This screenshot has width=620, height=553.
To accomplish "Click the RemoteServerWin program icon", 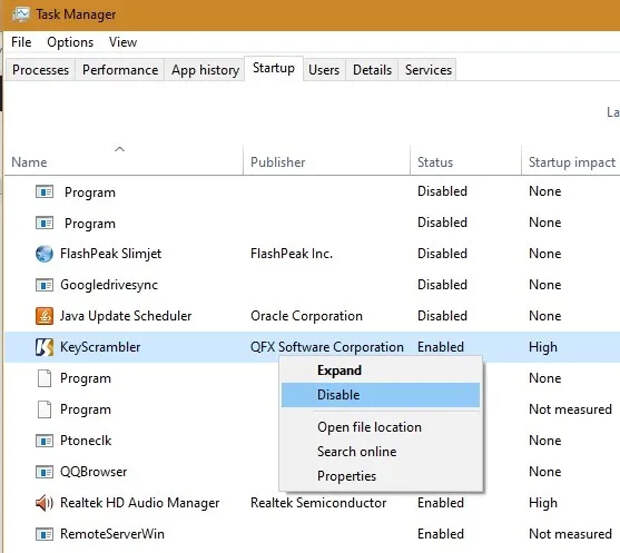I will (44, 534).
